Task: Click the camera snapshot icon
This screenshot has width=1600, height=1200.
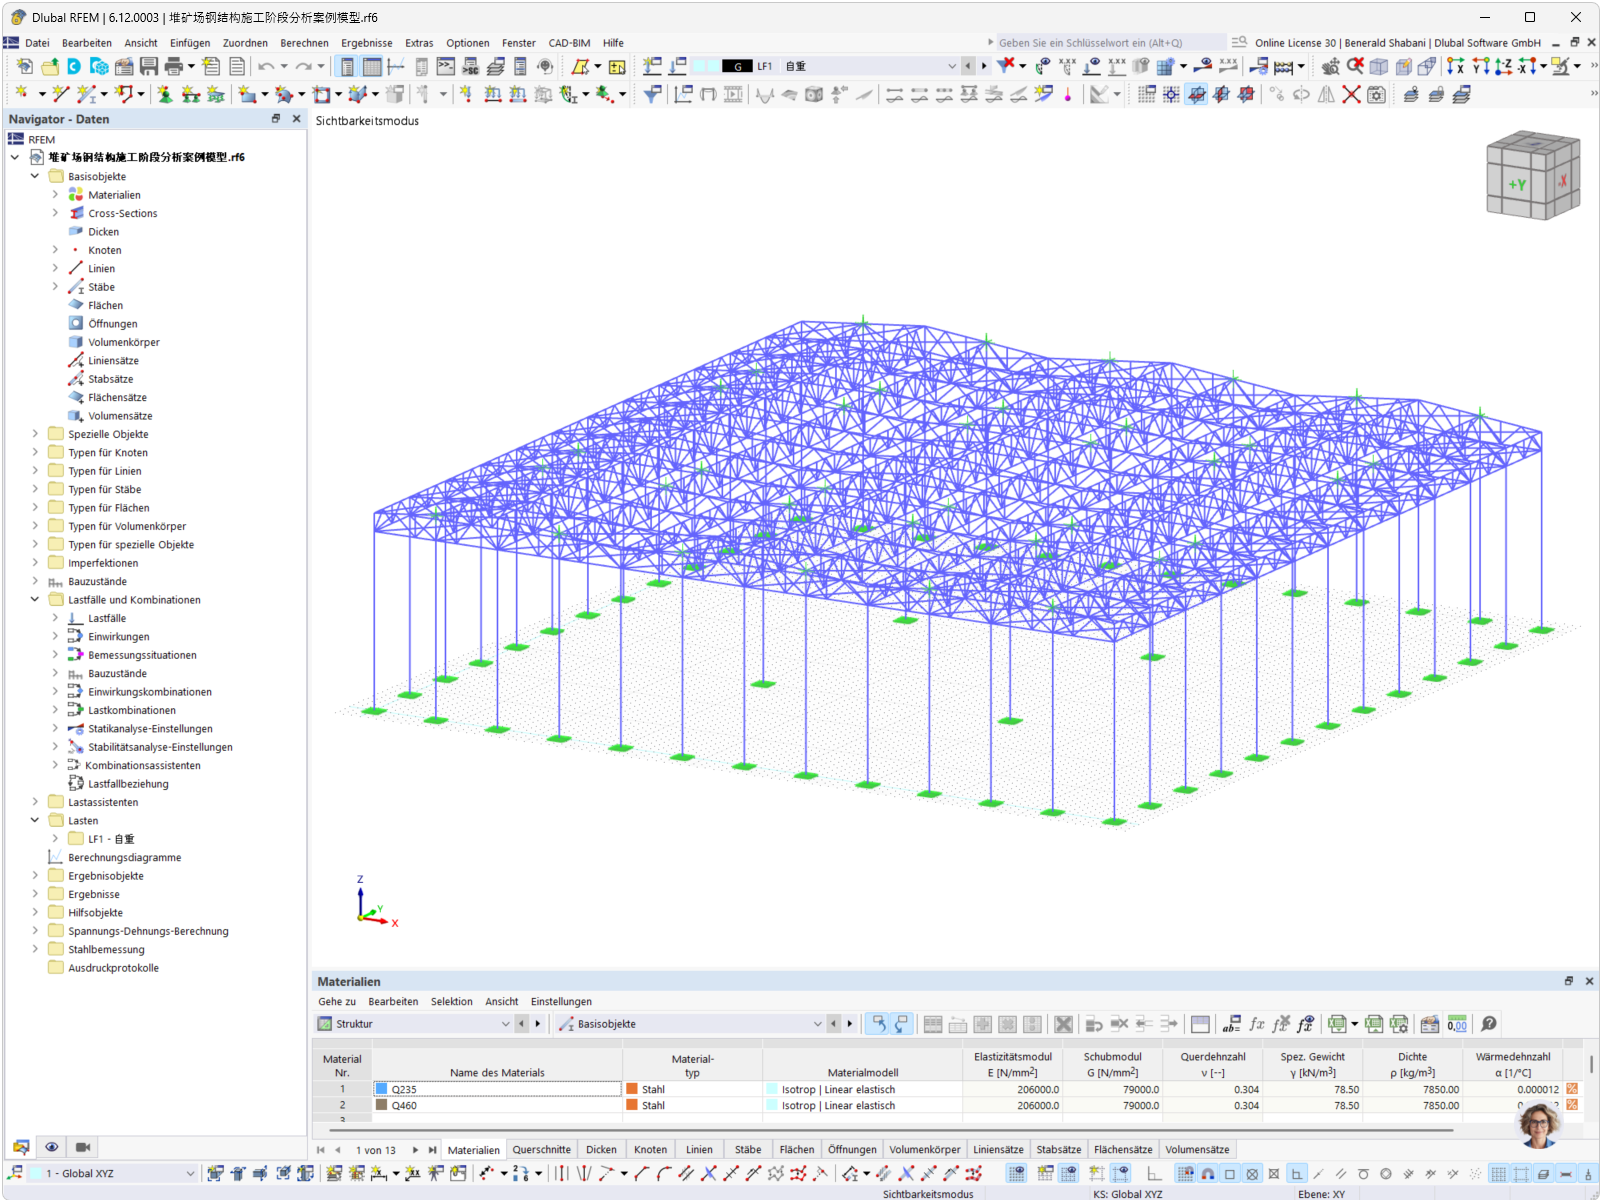Action: click(x=81, y=1146)
